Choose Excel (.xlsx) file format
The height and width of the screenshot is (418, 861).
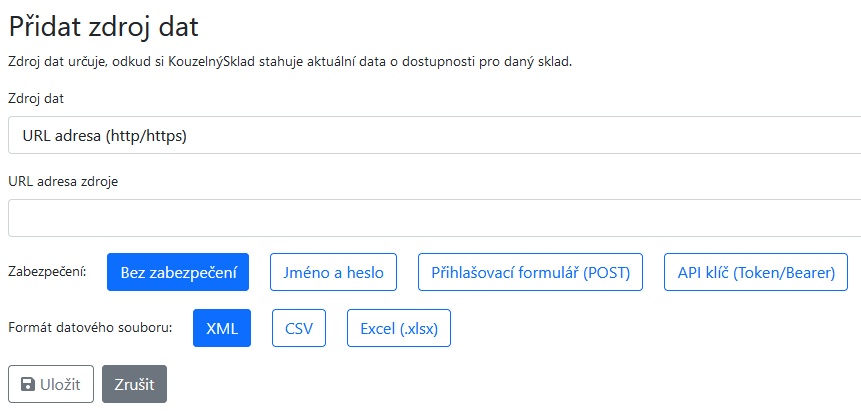[398, 328]
